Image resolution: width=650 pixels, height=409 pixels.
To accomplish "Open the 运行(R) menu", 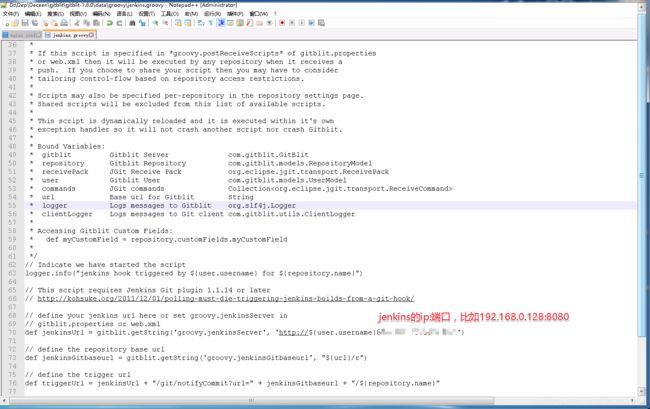I will pos(212,14).
